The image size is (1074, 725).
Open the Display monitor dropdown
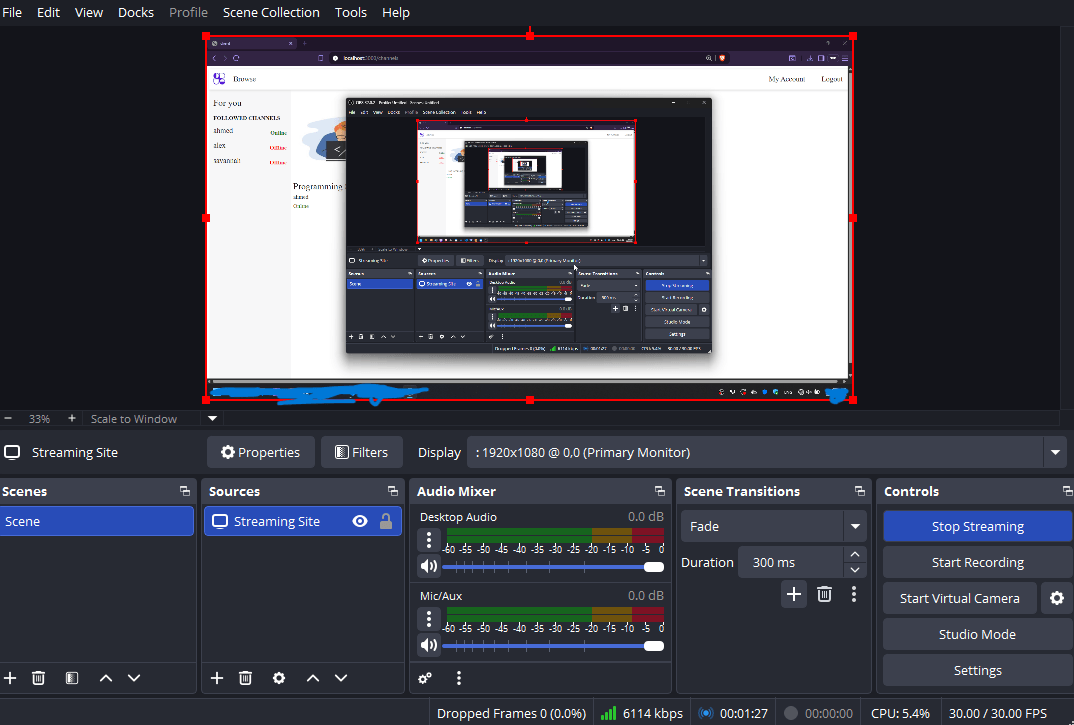[x=1056, y=452]
